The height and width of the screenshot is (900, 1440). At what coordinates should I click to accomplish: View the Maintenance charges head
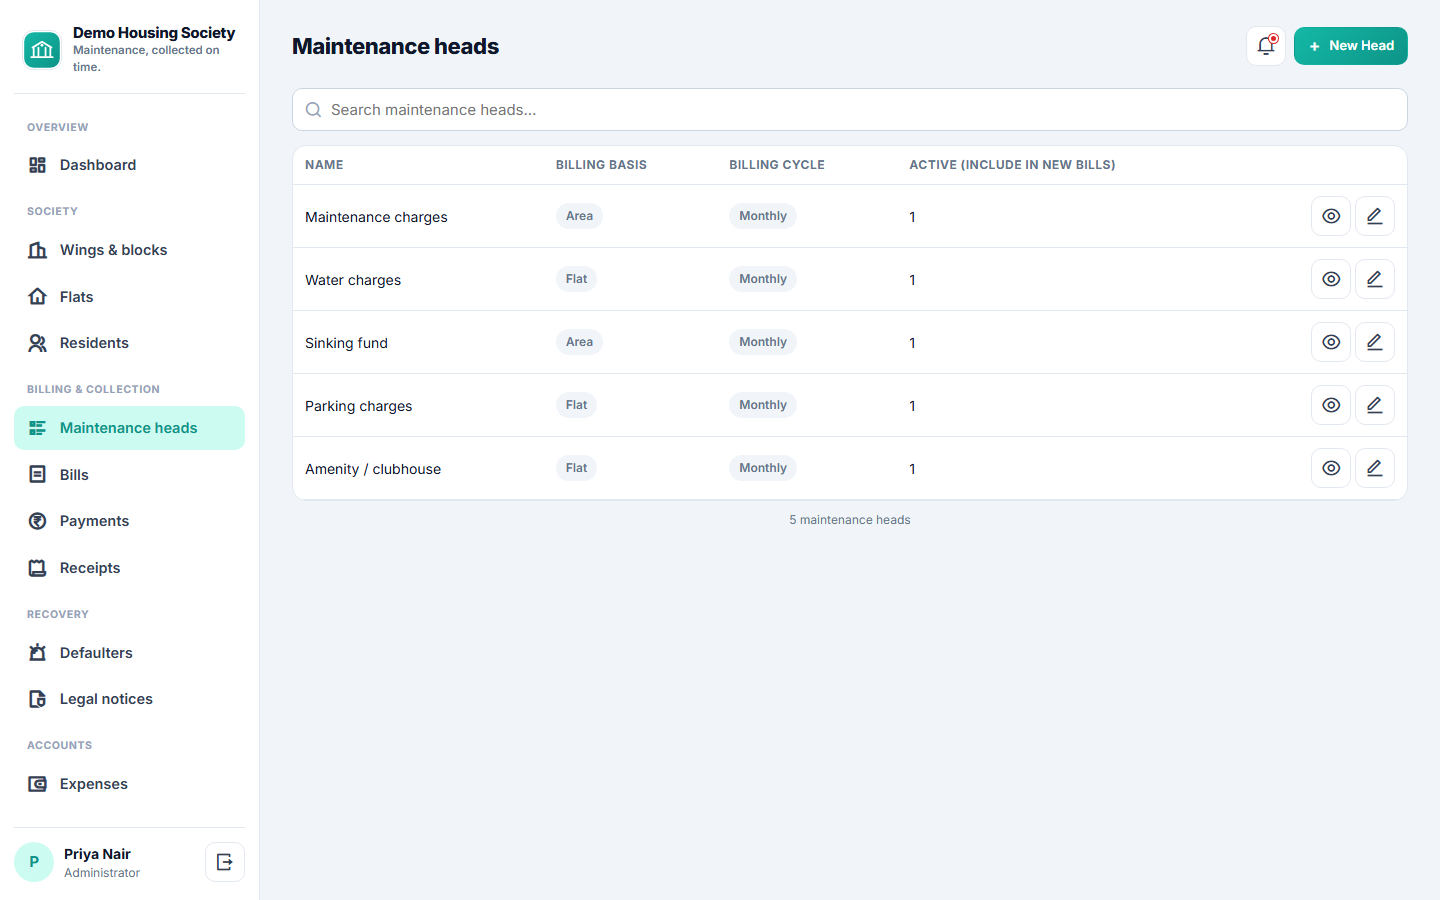pyautogui.click(x=1331, y=216)
